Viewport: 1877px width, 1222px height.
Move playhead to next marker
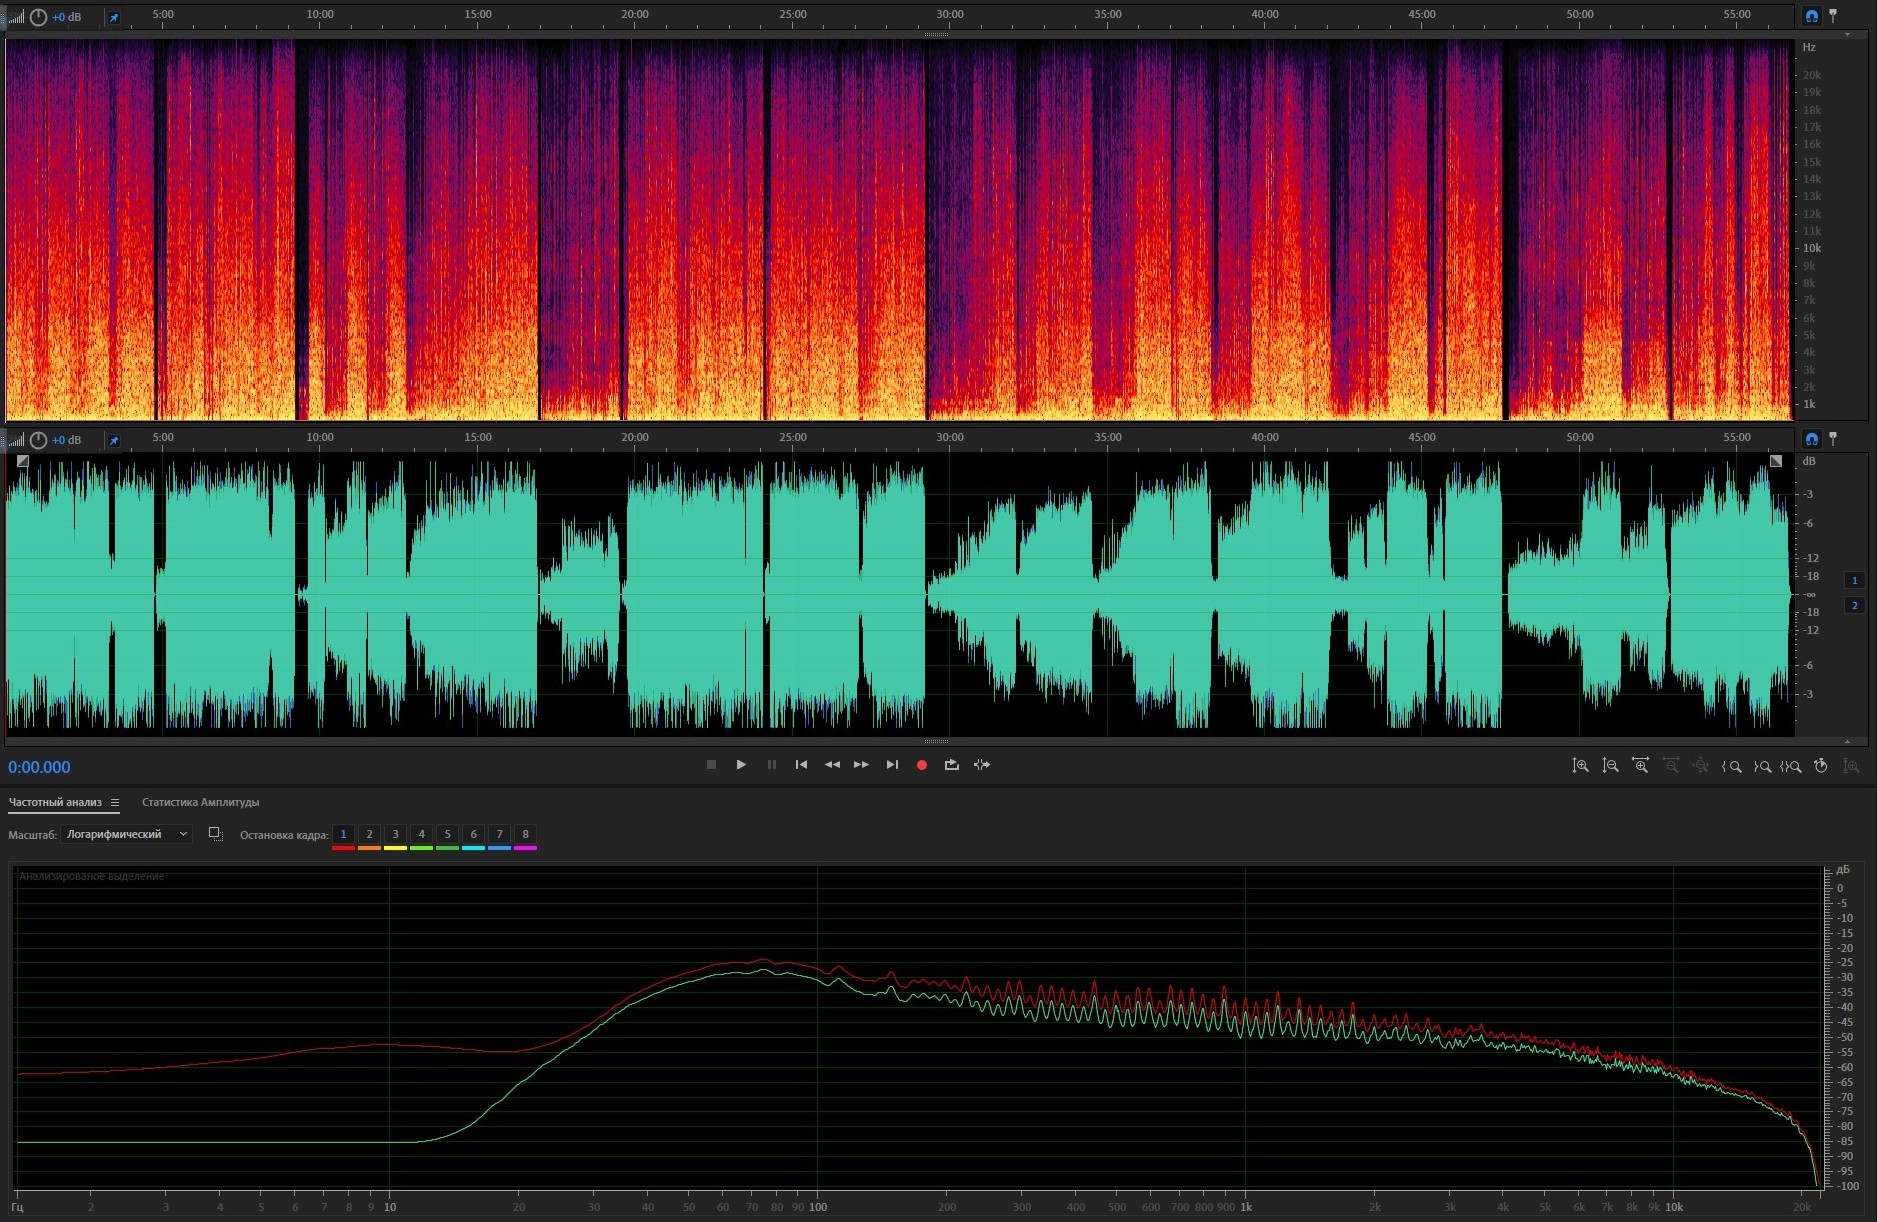pyautogui.click(x=892, y=765)
